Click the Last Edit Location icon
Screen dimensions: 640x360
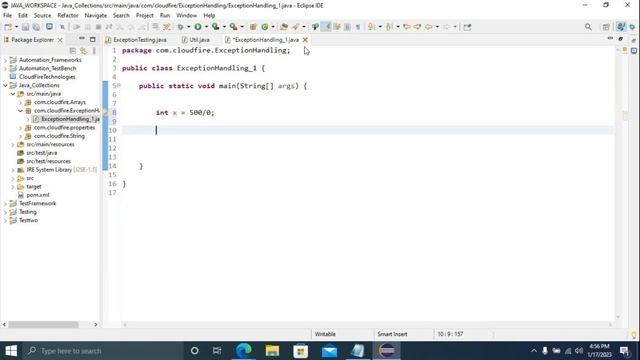pos(407,27)
